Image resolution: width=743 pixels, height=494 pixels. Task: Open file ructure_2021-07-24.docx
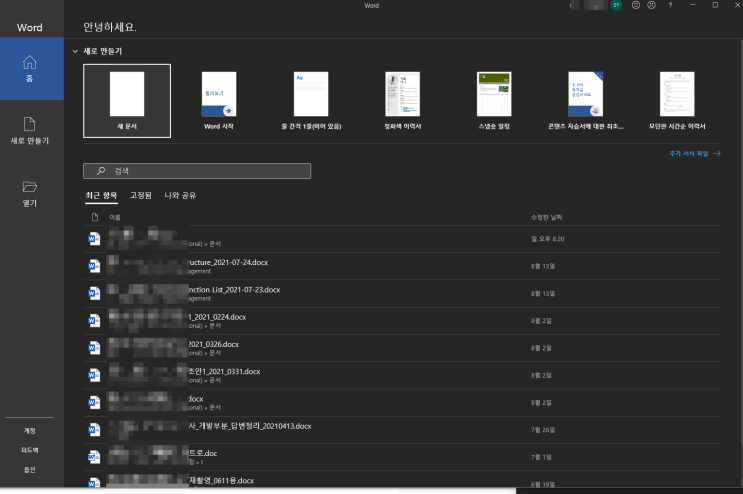402,266
